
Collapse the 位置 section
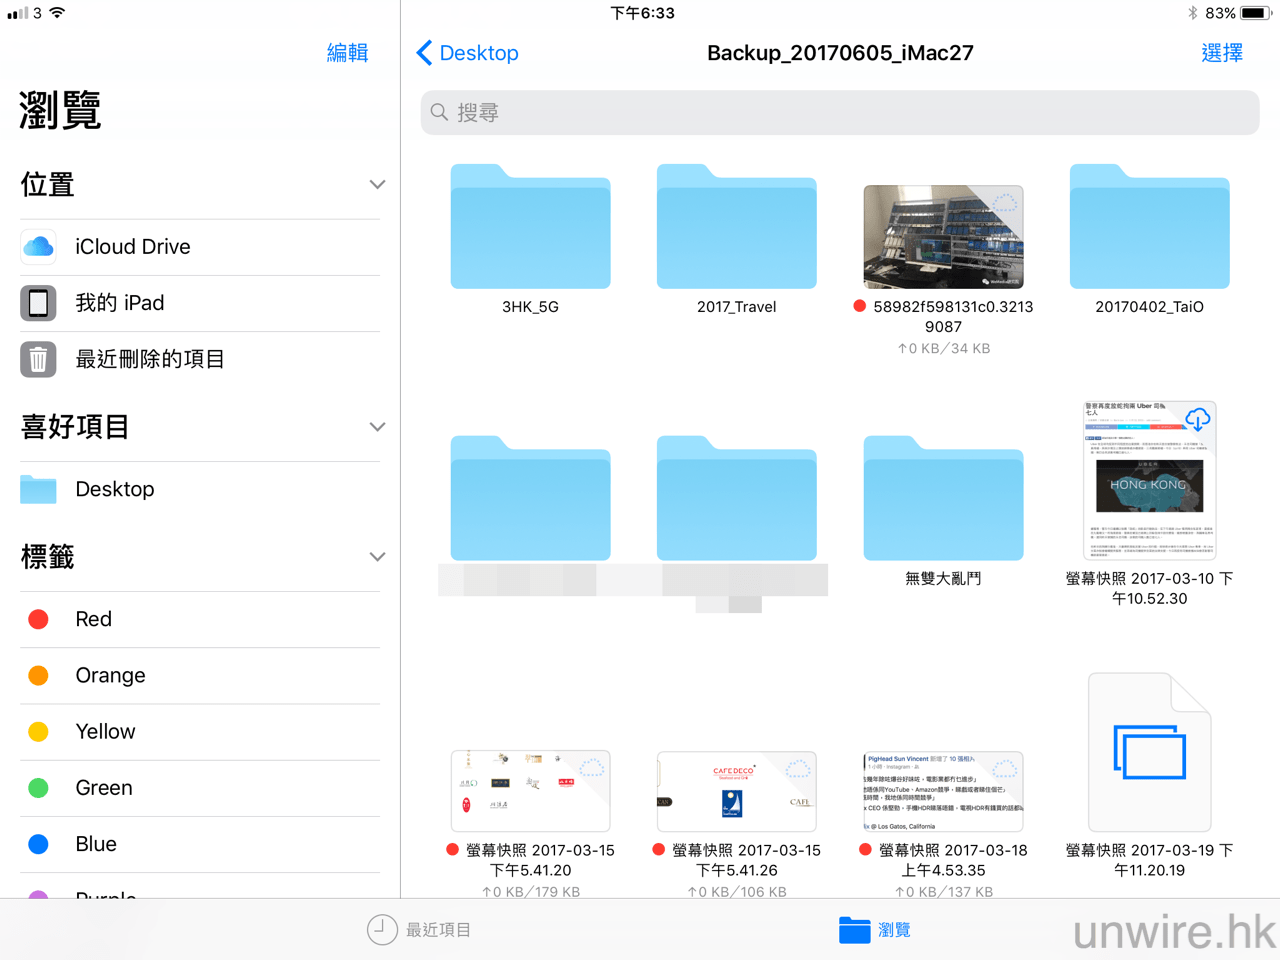click(377, 185)
